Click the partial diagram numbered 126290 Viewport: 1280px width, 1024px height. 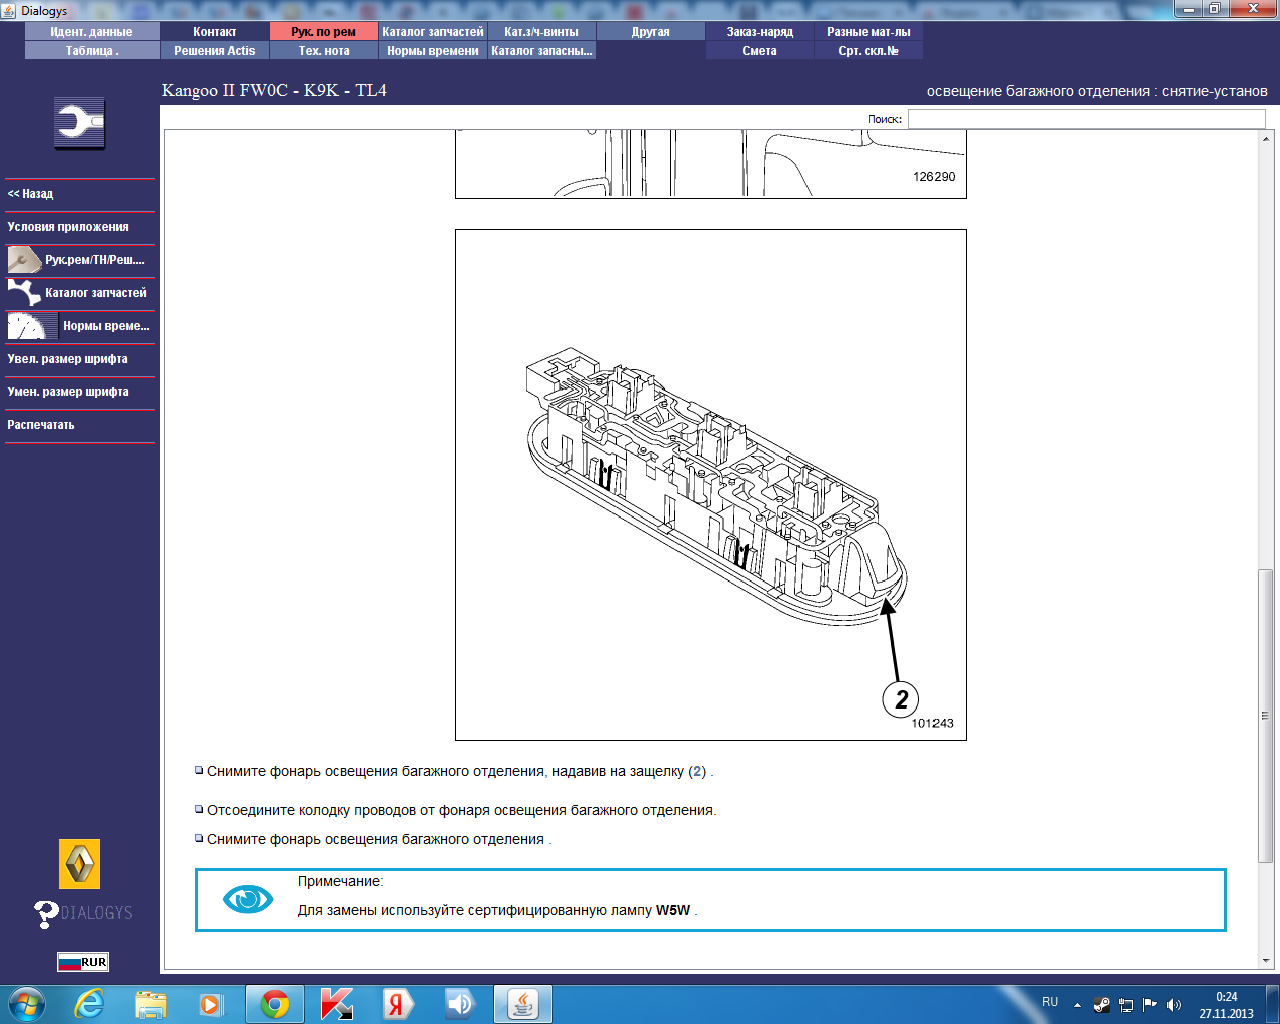point(711,165)
